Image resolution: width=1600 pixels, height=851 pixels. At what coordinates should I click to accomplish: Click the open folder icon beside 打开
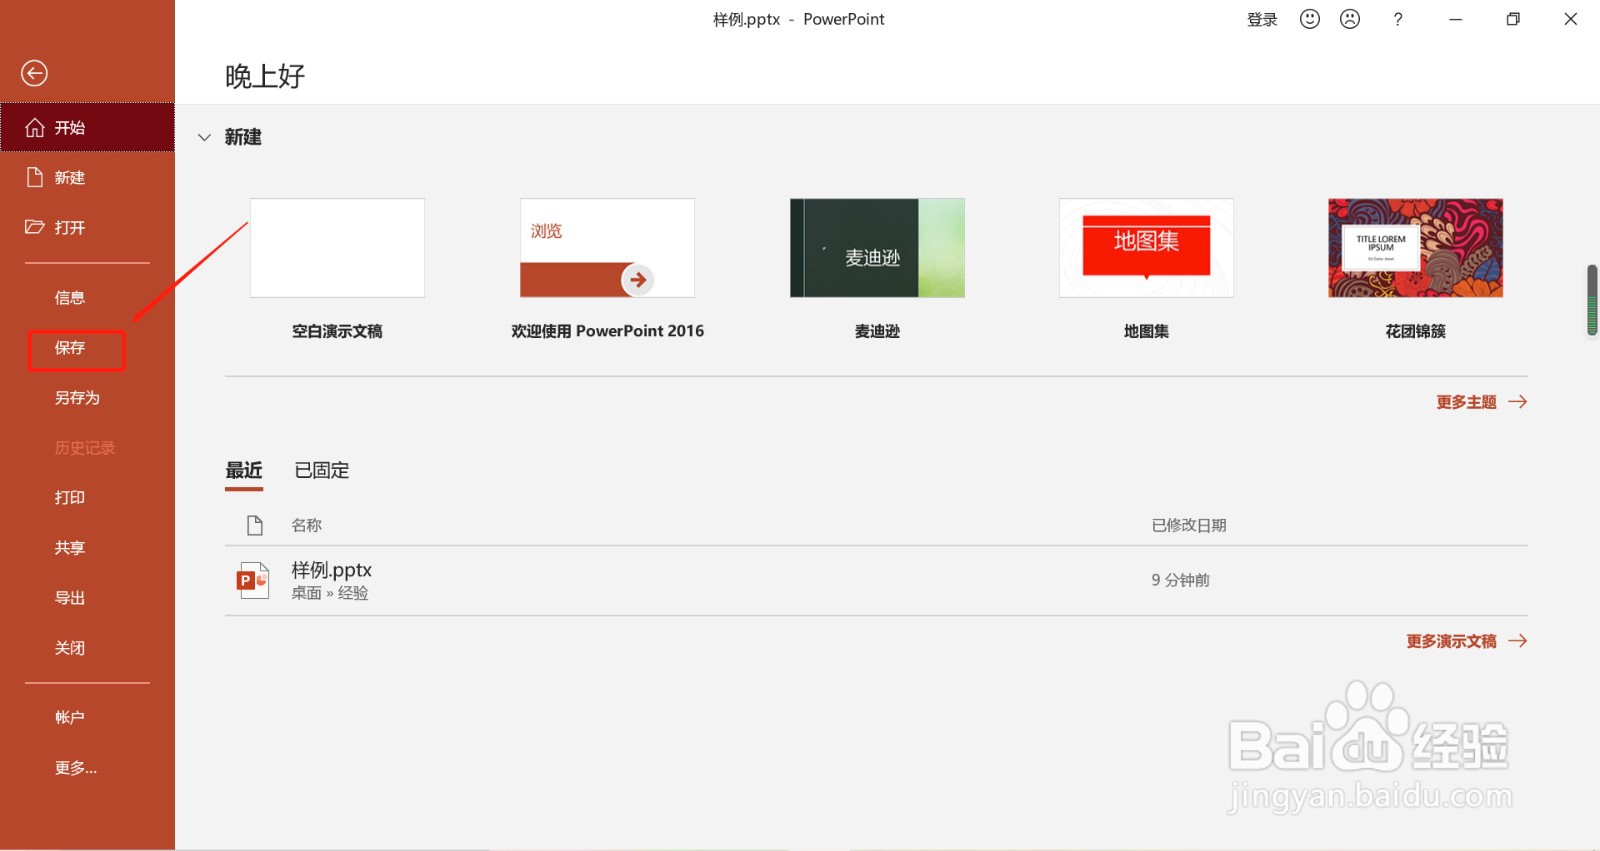click(x=35, y=227)
